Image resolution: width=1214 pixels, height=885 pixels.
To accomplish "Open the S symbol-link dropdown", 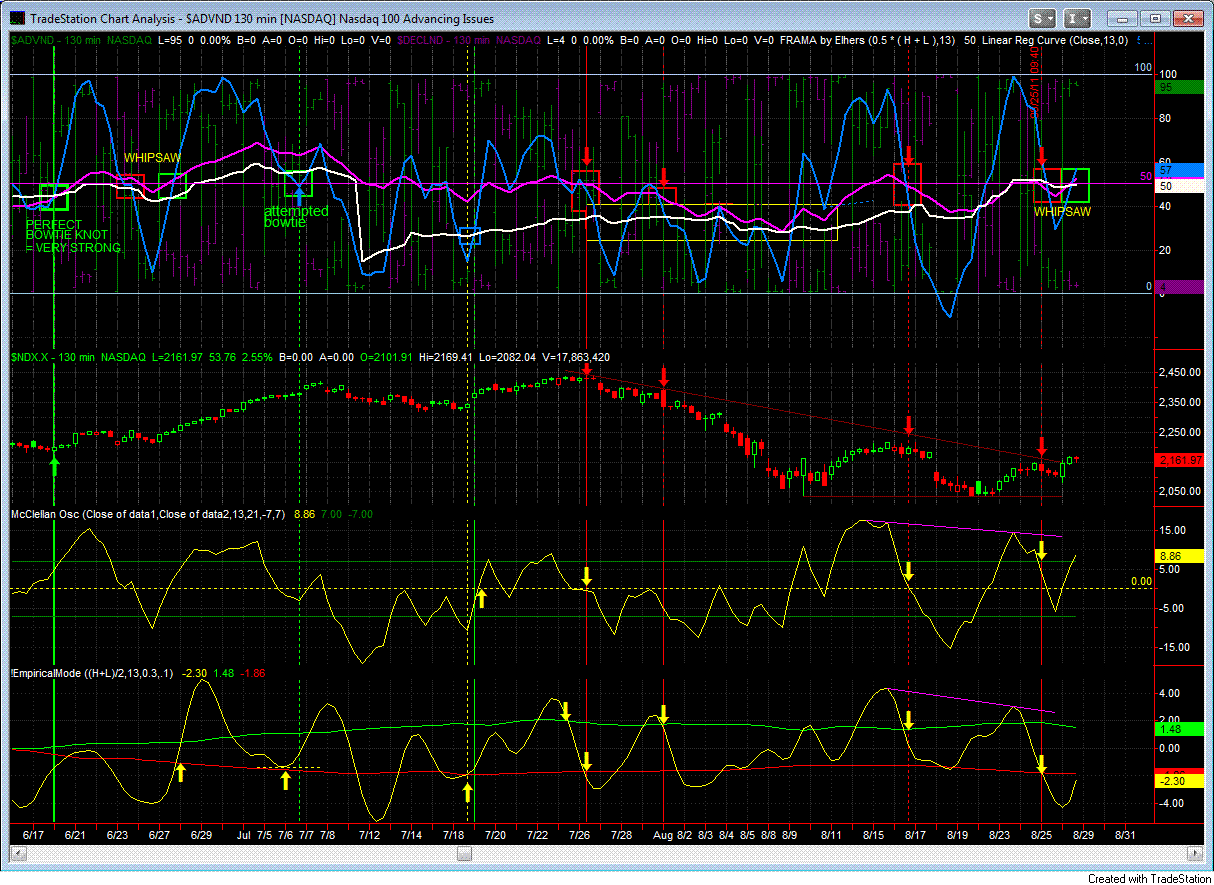I will (x=1043, y=18).
